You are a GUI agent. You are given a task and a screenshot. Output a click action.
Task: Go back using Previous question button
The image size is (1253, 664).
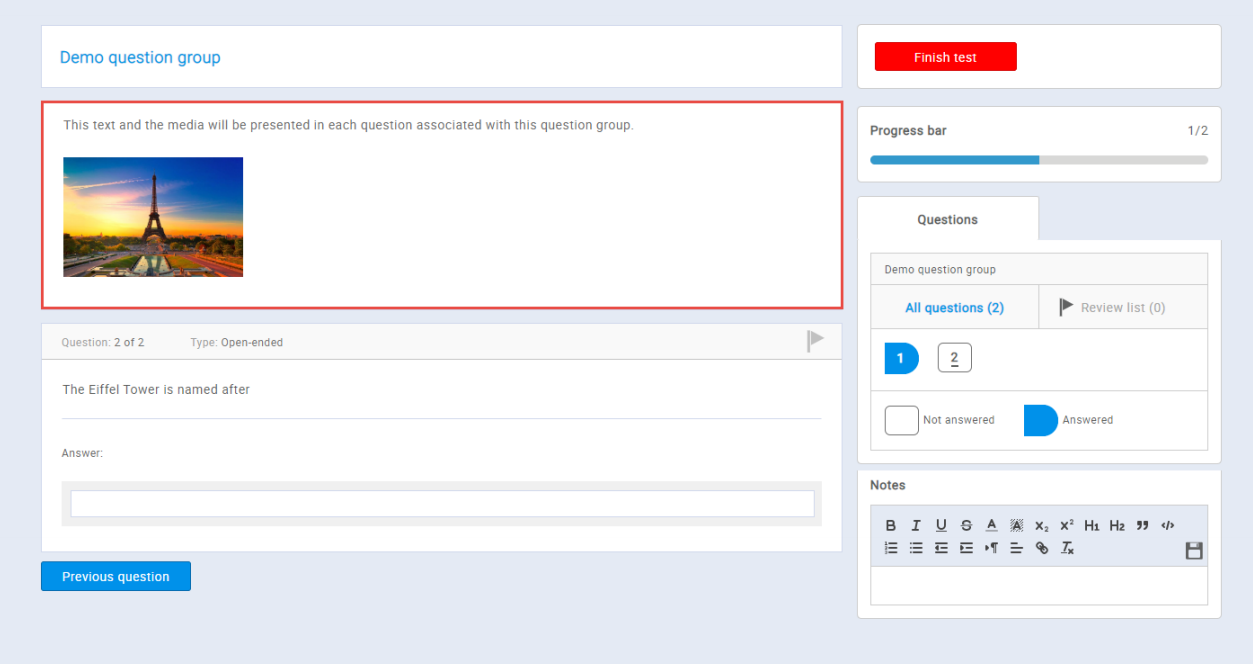[115, 576]
